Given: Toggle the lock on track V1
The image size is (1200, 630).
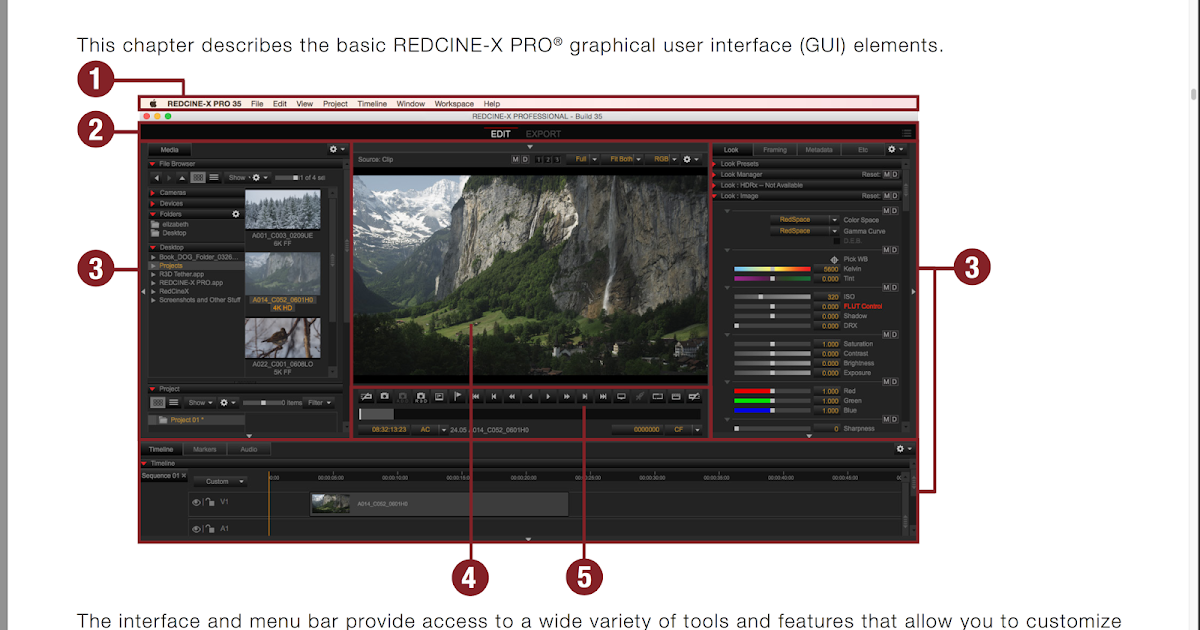Looking at the screenshot, I should (x=210, y=502).
